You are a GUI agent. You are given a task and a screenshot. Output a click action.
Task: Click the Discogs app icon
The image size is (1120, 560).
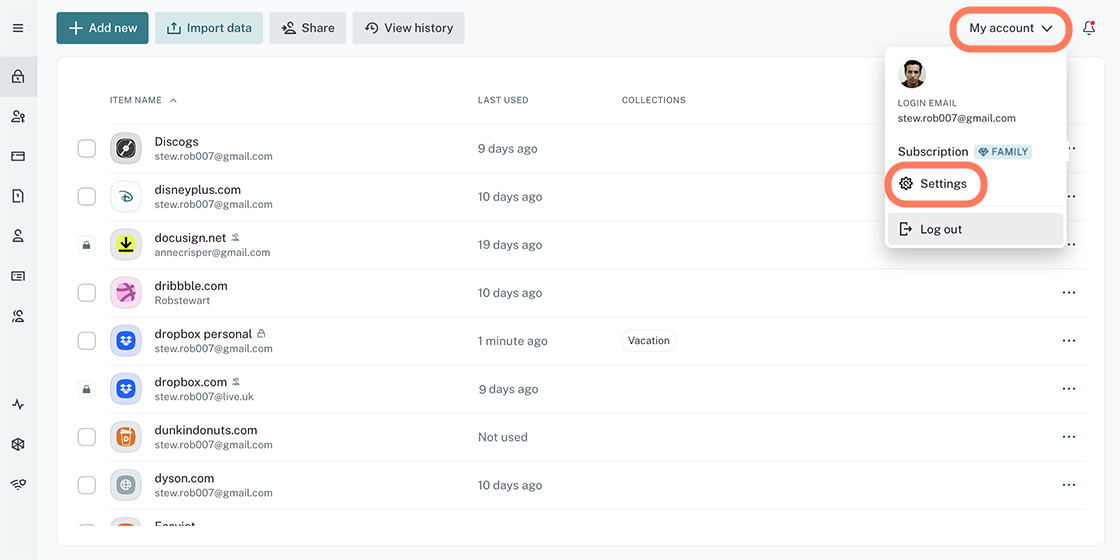(x=126, y=149)
